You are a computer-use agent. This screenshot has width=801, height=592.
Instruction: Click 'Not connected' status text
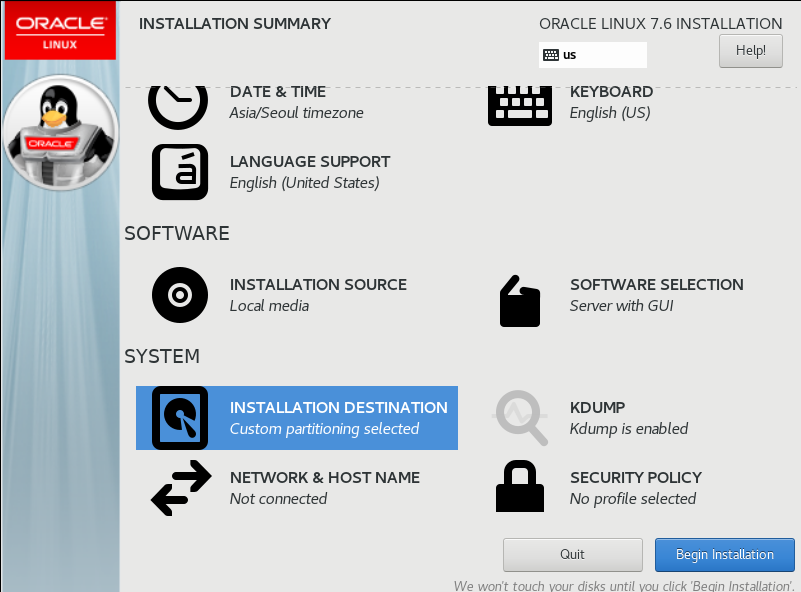278,499
